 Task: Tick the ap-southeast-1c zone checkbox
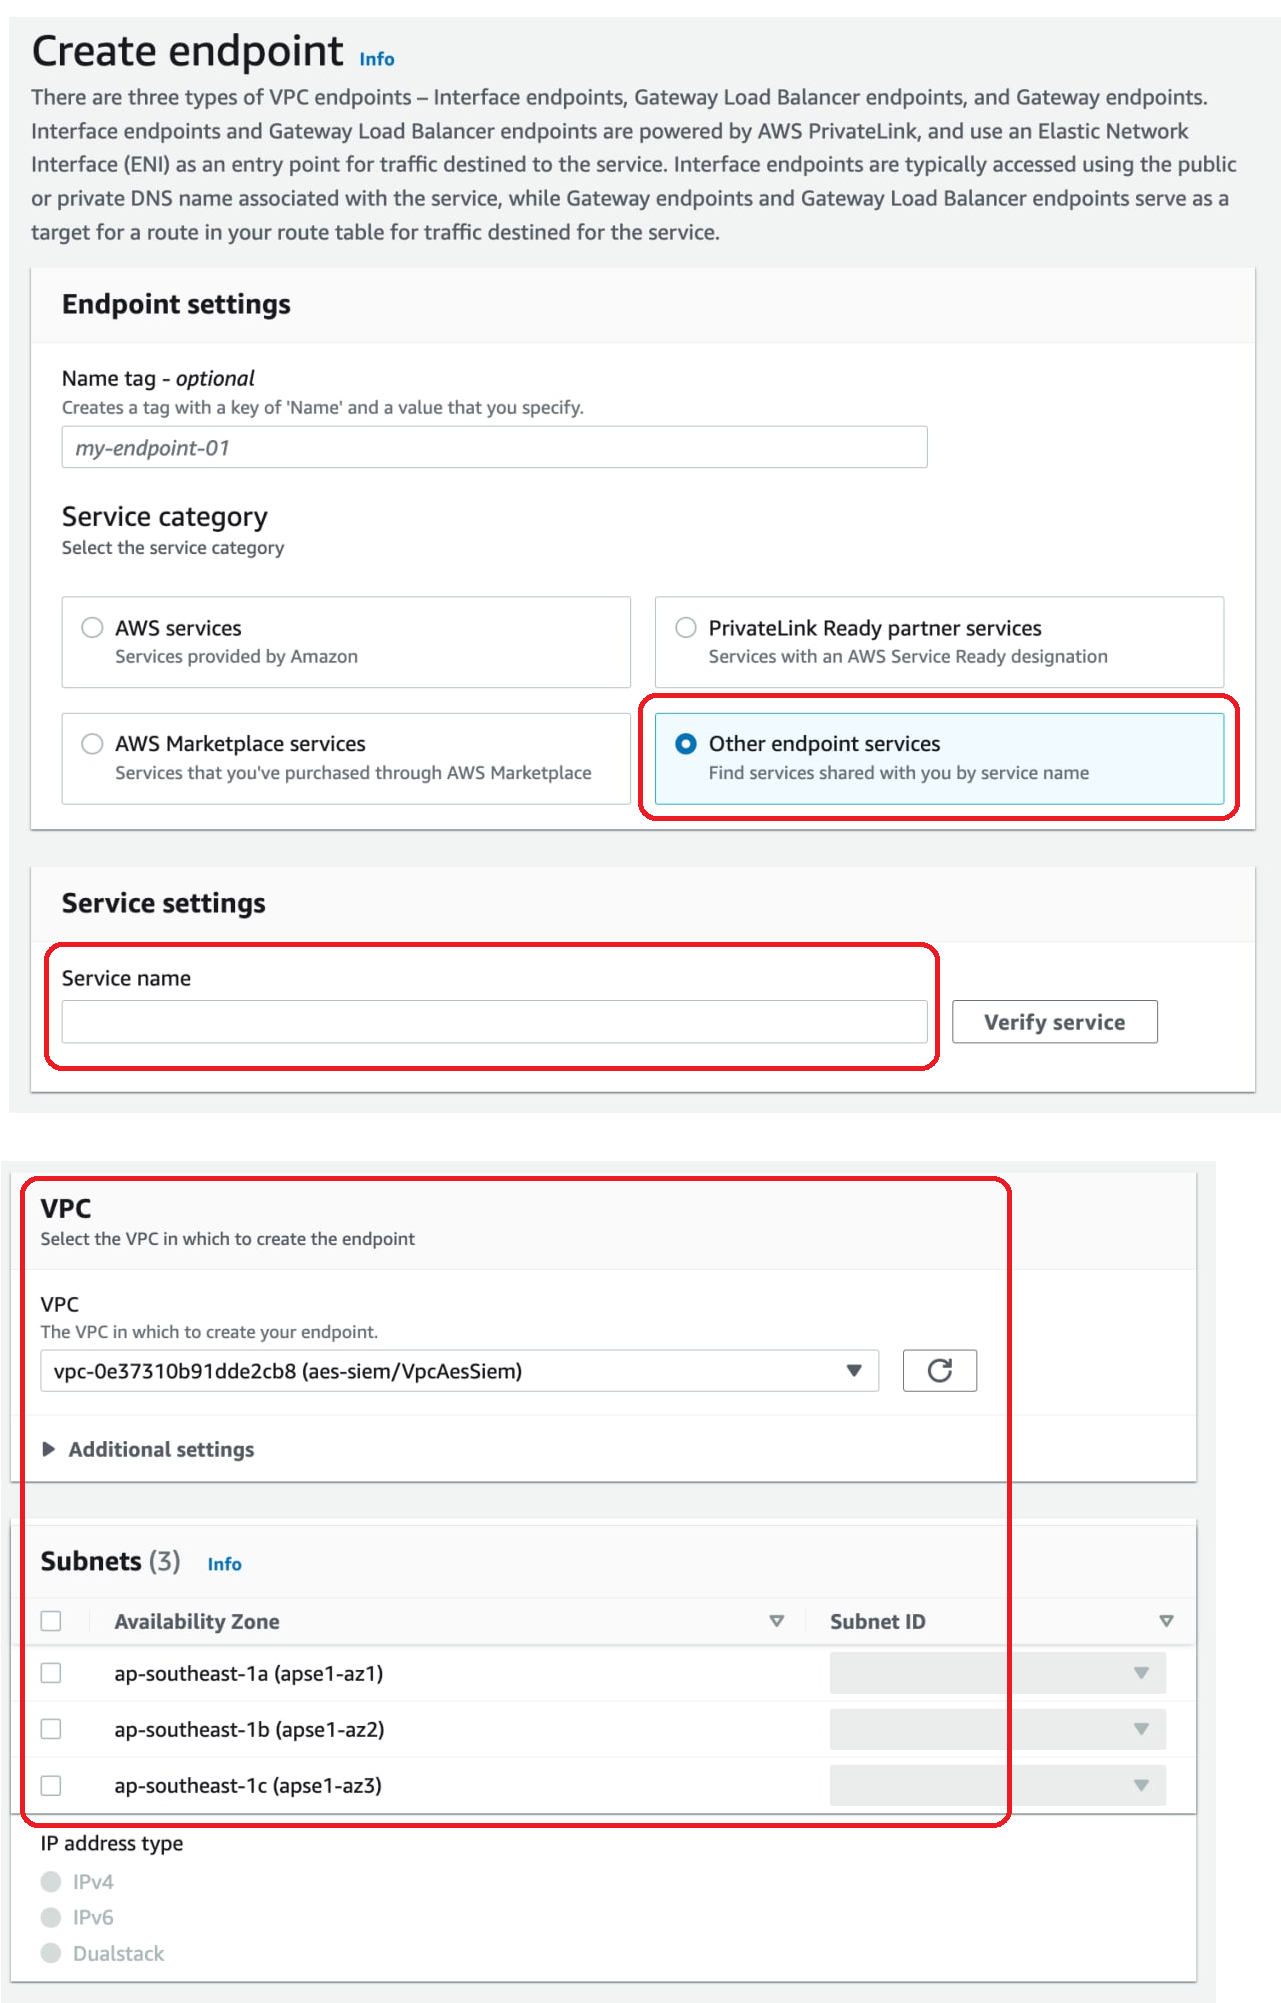tap(51, 1785)
